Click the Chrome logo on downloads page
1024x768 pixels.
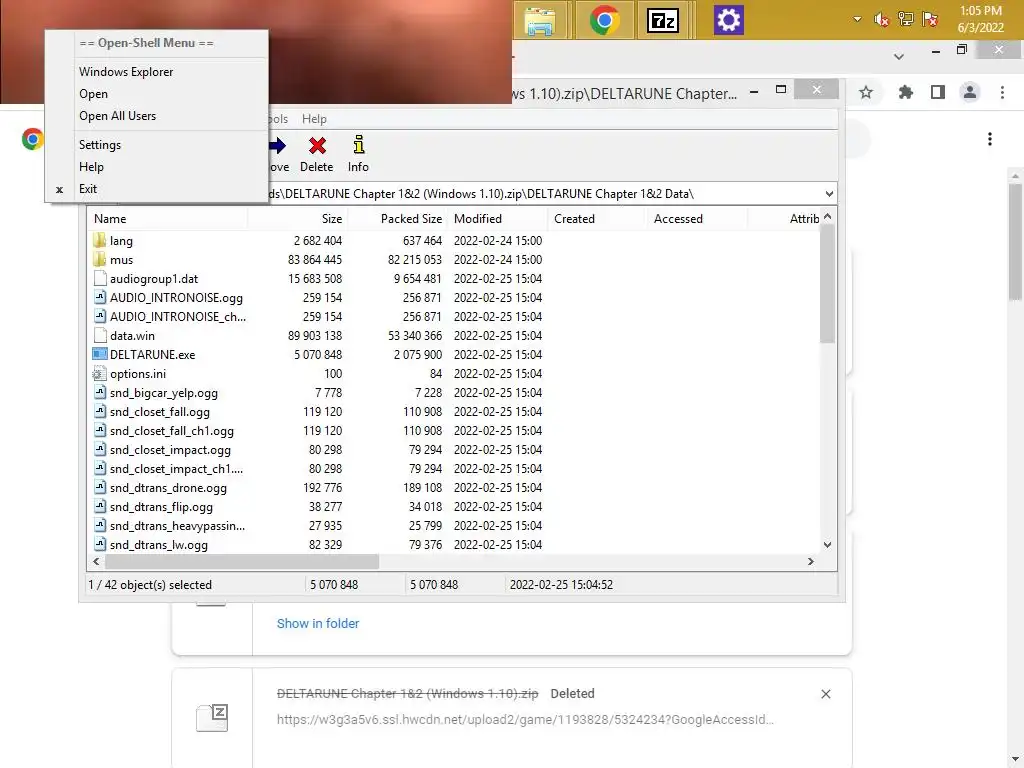(33, 139)
